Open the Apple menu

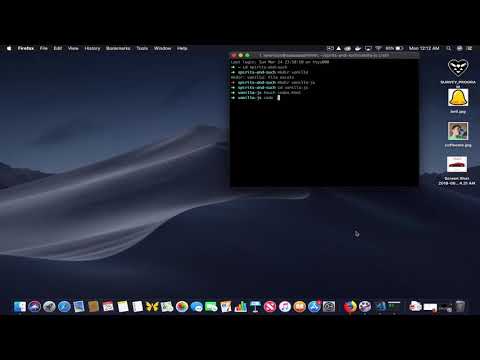tap(9, 48)
